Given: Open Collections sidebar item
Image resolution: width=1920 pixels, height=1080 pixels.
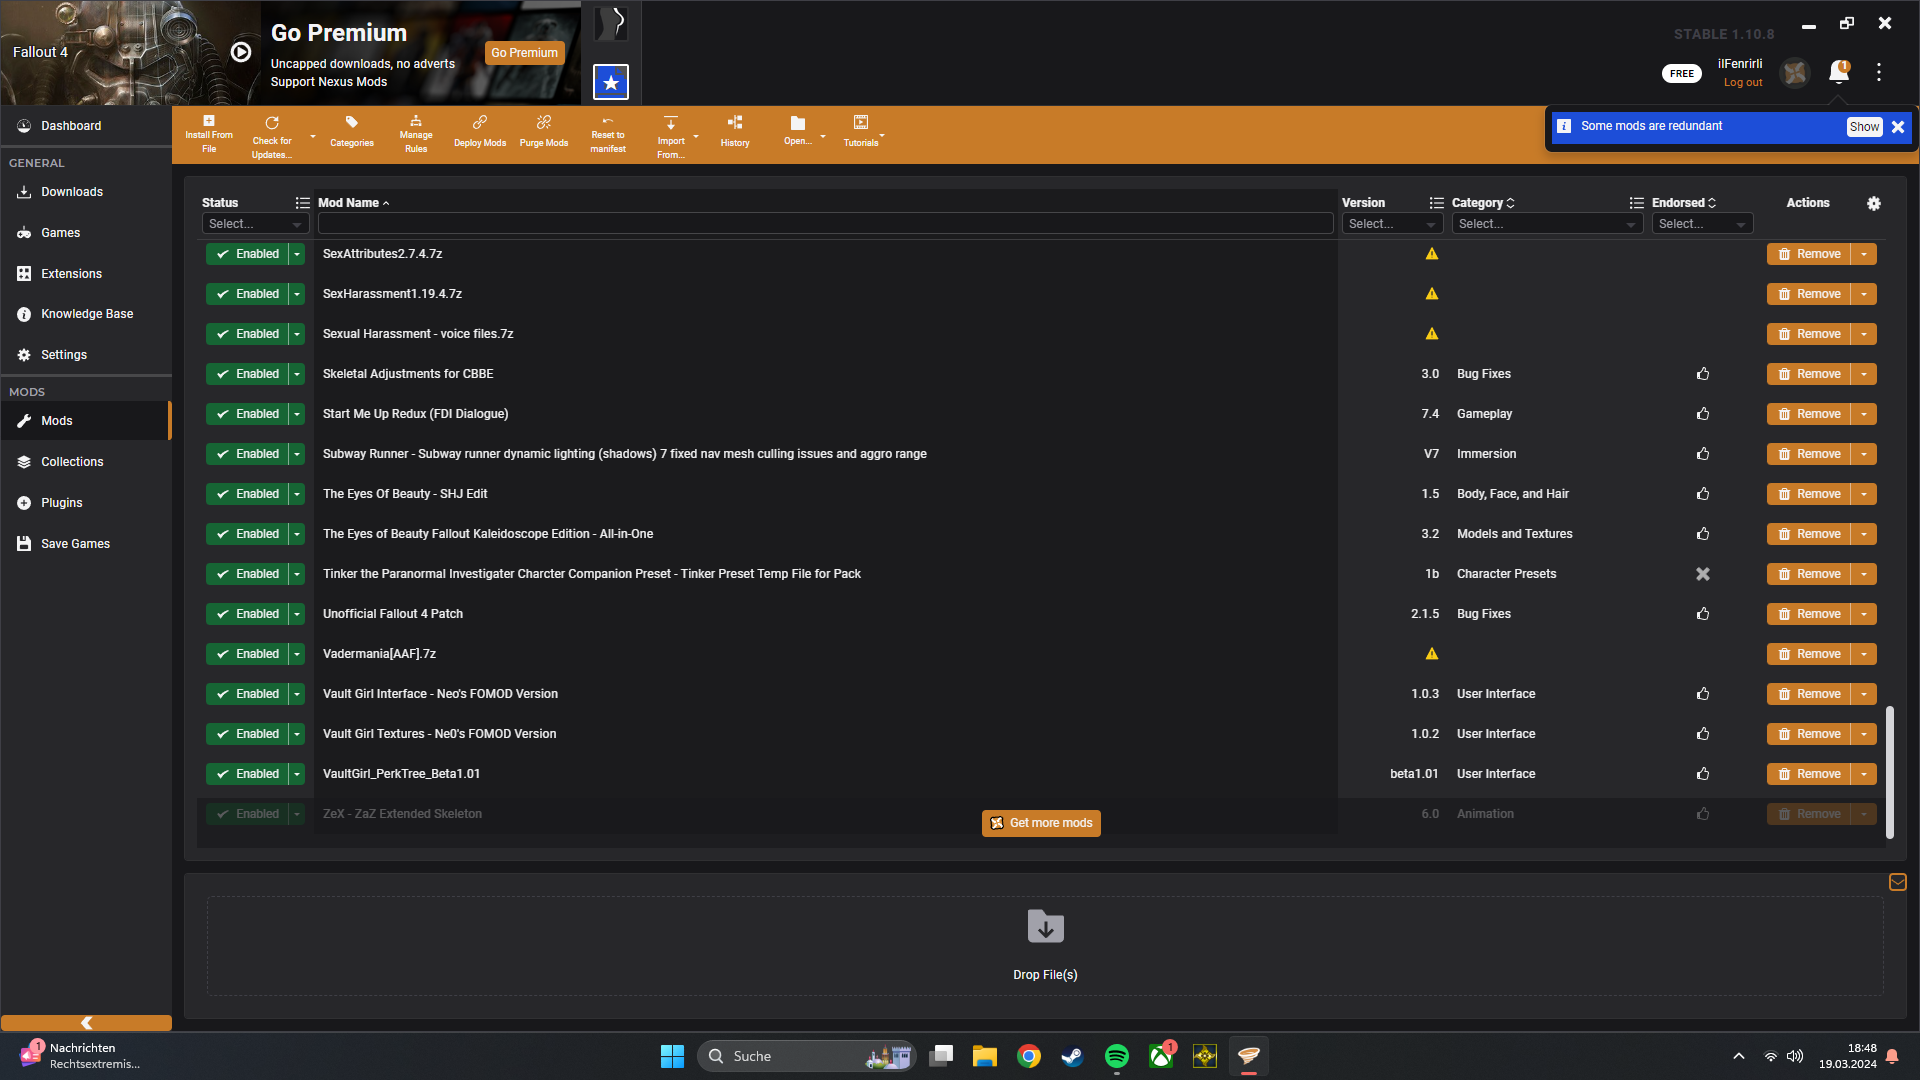Looking at the screenshot, I should [86, 462].
